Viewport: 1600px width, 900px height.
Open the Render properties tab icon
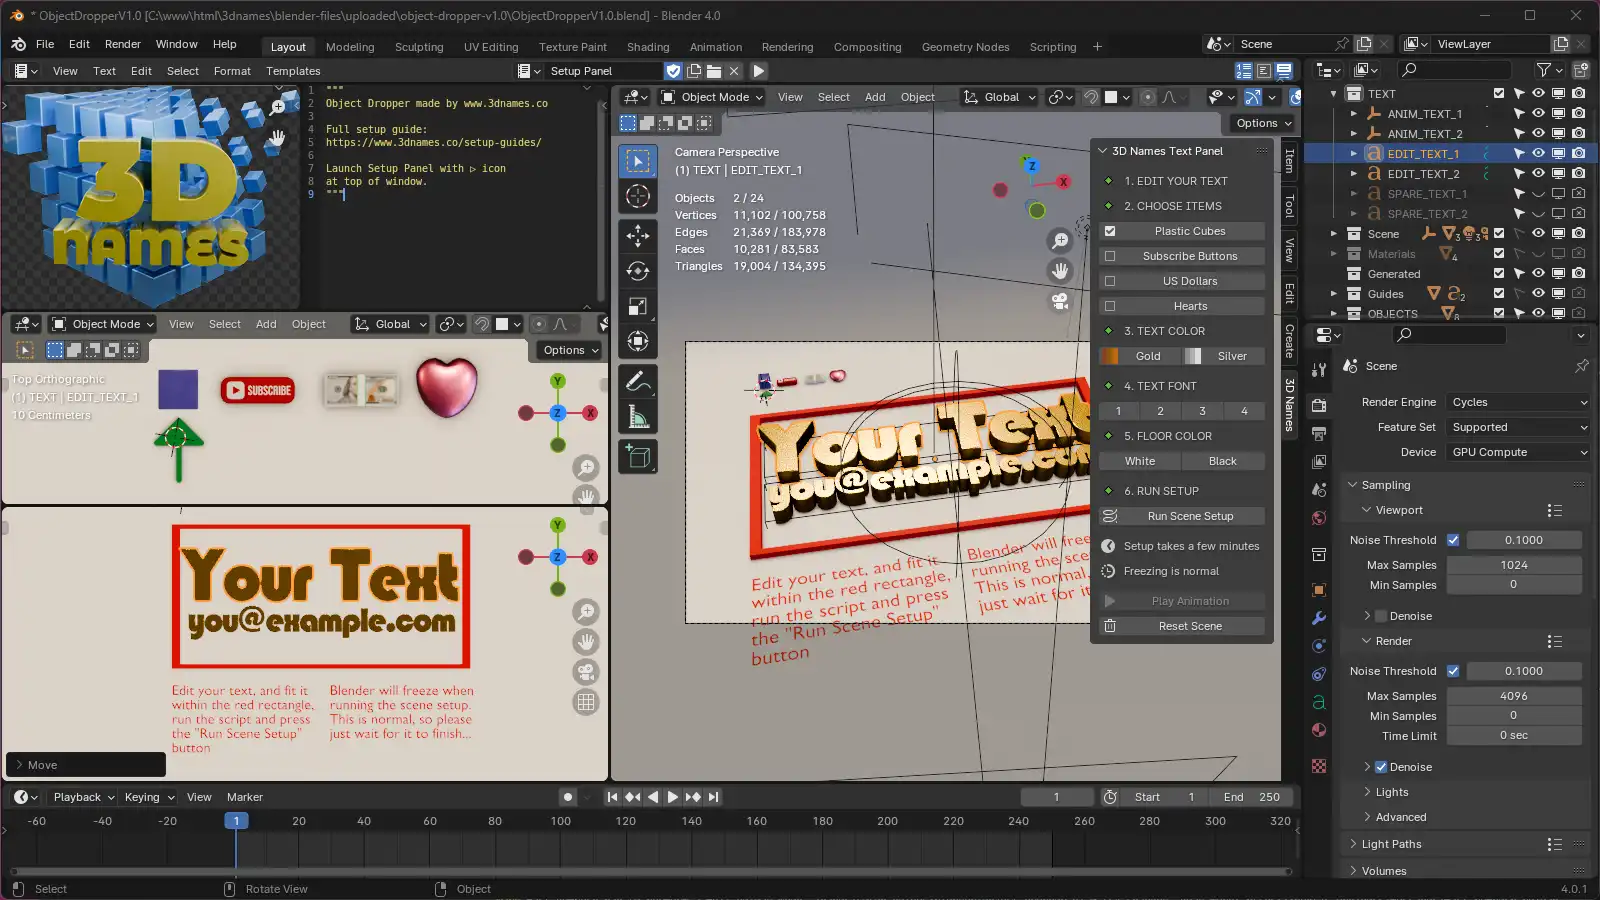point(1319,405)
